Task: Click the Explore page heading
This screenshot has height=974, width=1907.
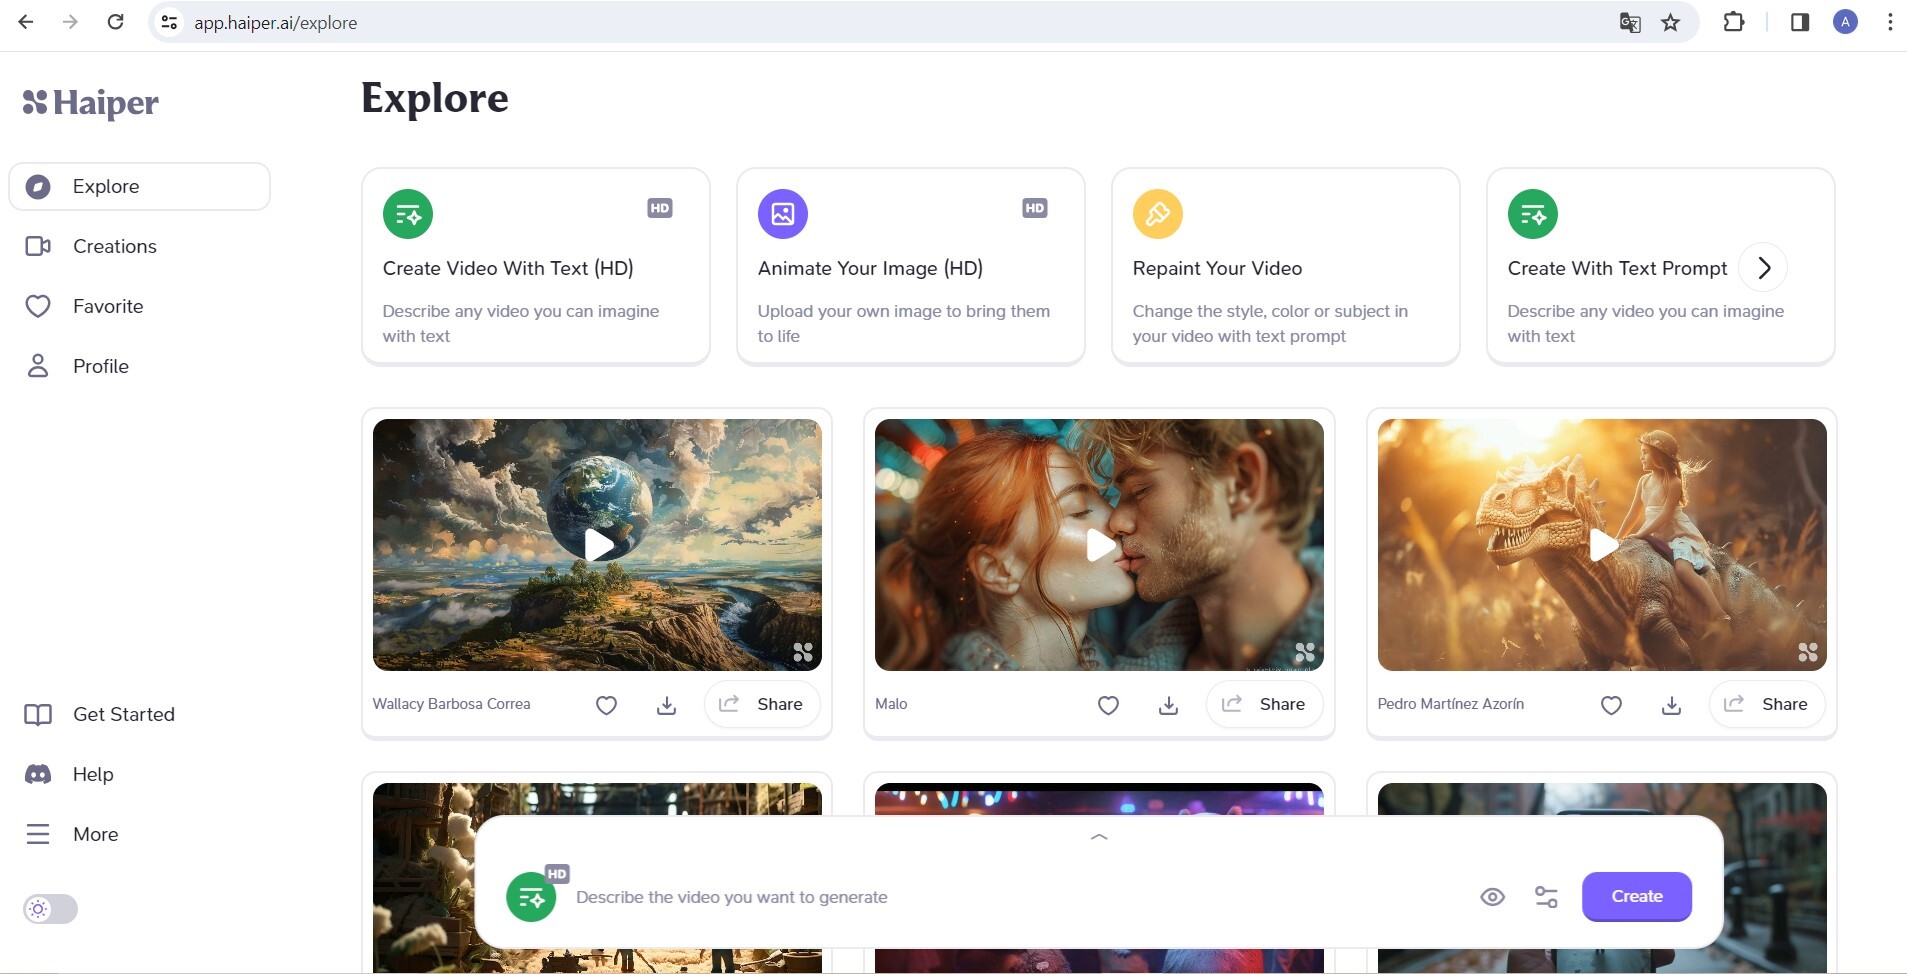Action: [435, 98]
